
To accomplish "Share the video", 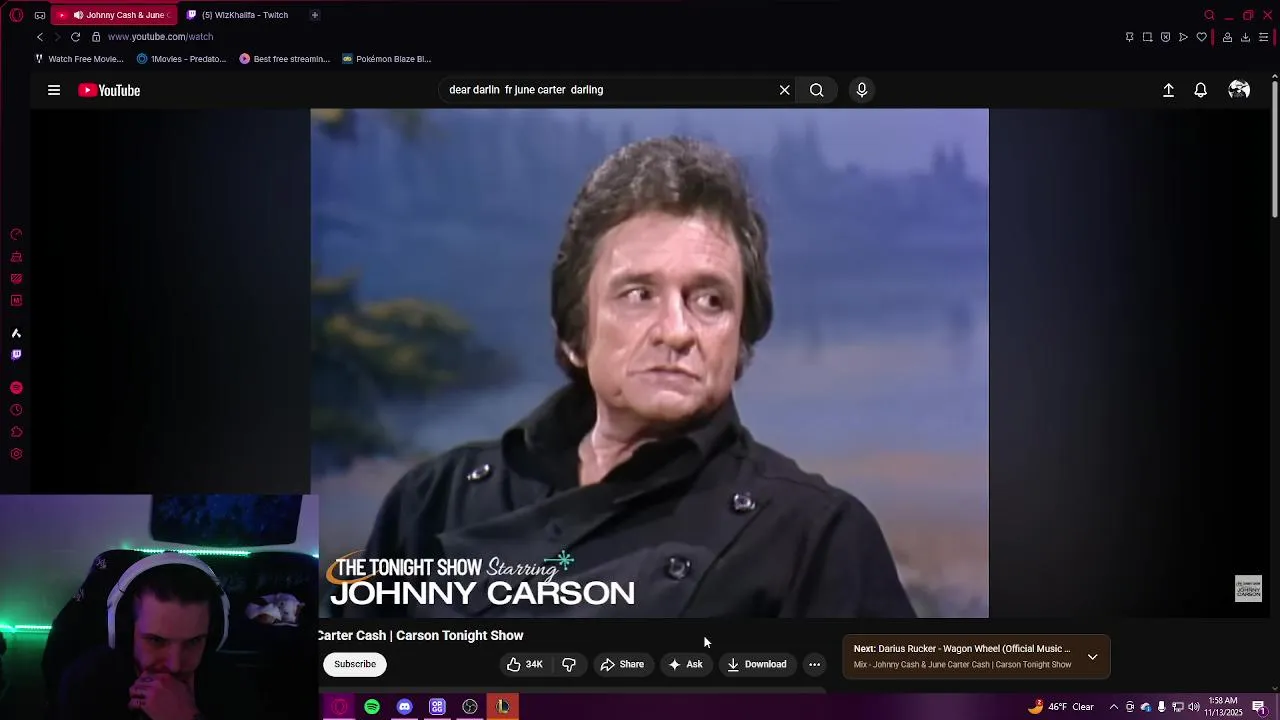I will [622, 664].
